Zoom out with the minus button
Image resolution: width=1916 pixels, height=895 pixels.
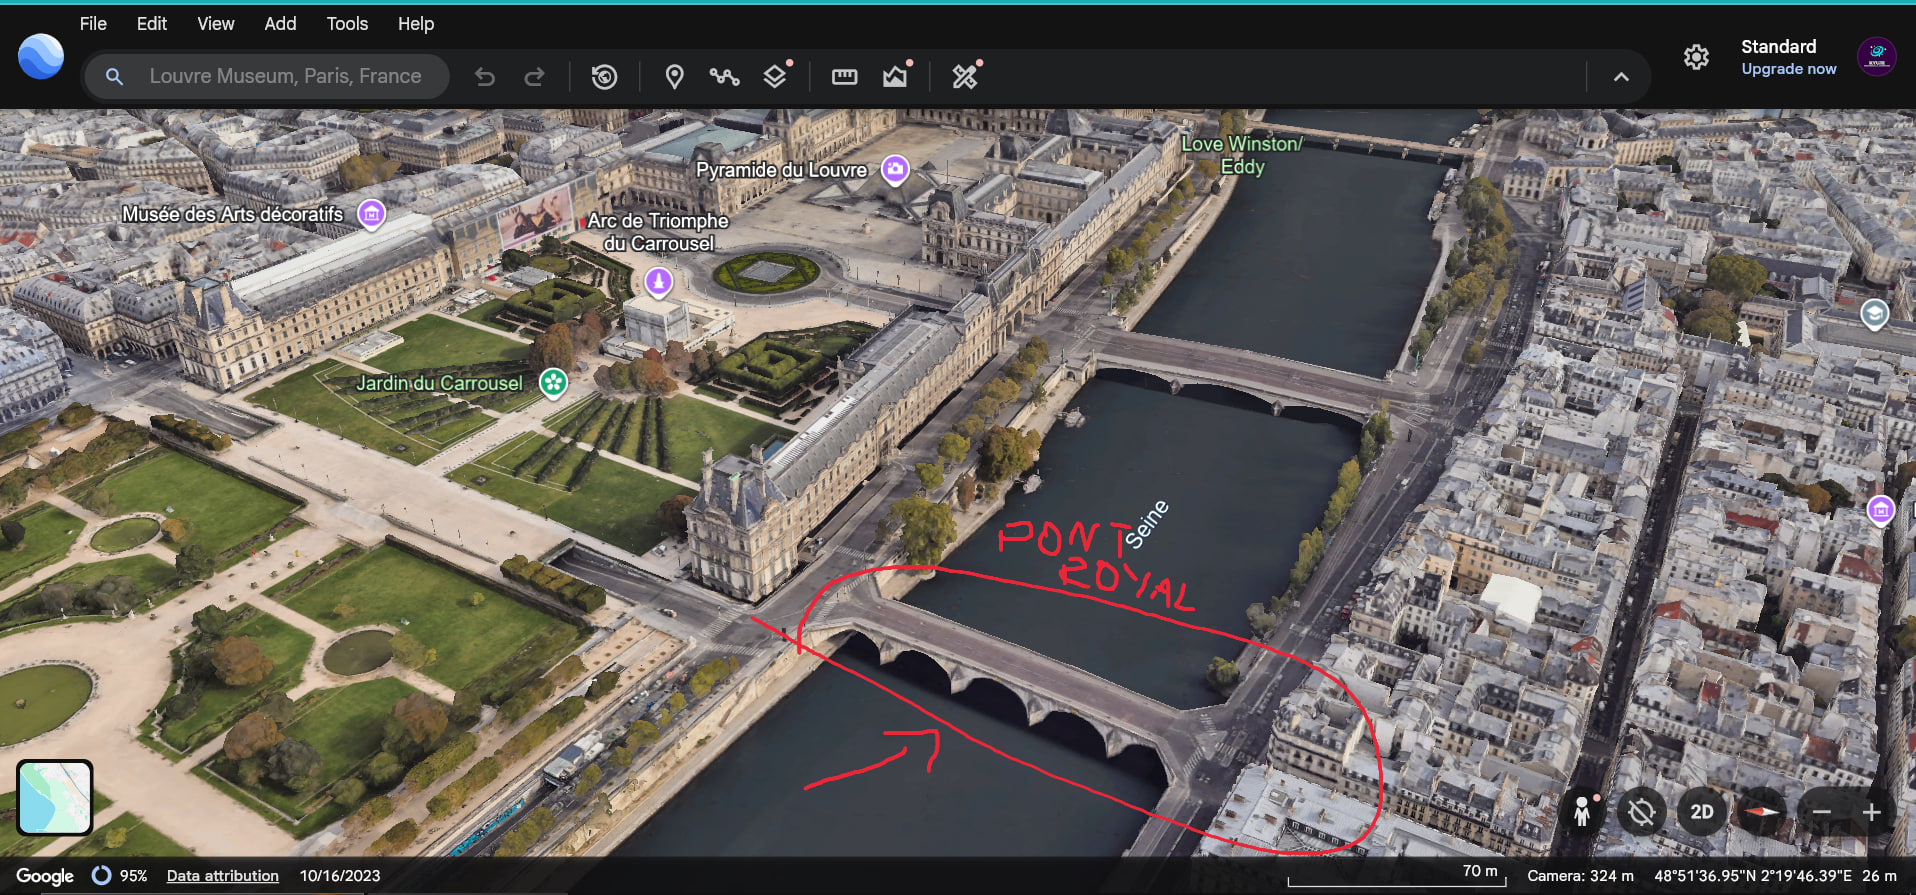(x=1822, y=812)
